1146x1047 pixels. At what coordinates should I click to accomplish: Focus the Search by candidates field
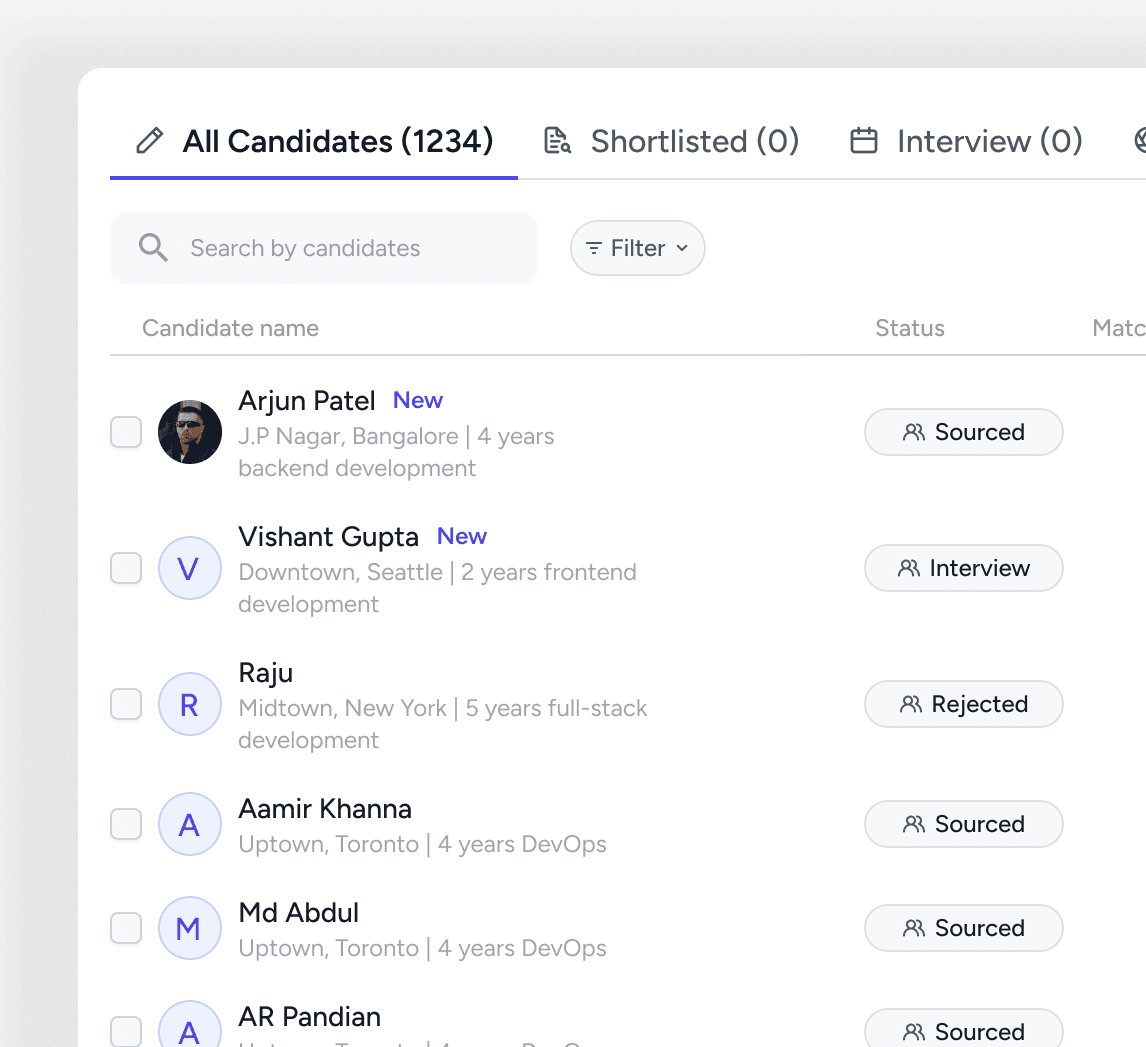[340, 248]
